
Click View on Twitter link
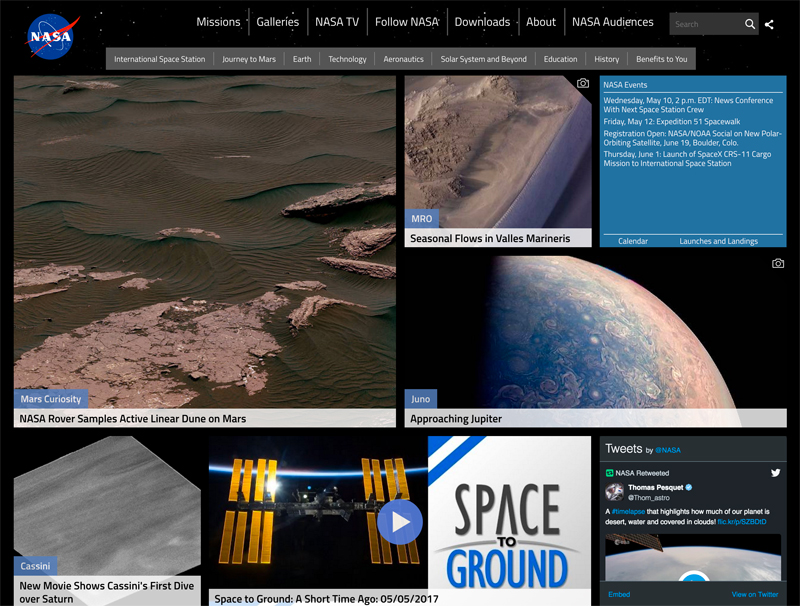[x=755, y=594]
